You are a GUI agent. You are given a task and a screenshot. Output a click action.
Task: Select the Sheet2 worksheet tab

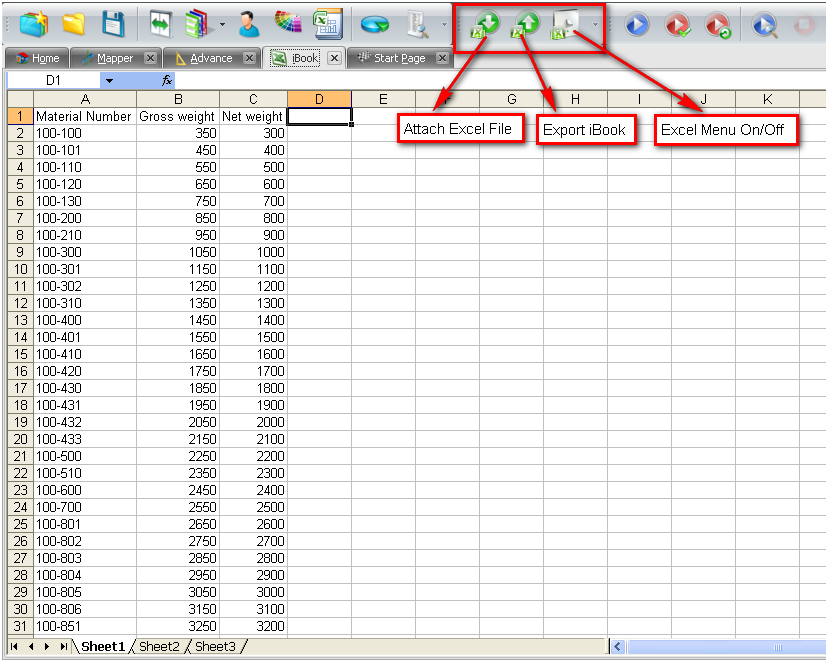pyautogui.click(x=159, y=647)
